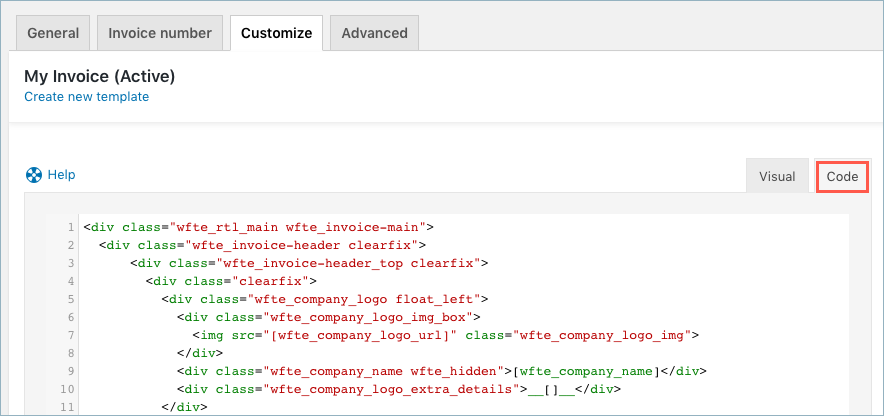Image resolution: width=884 pixels, height=416 pixels.
Task: Click code line 2 wfte_invoice-header div
Action: (x=262, y=245)
